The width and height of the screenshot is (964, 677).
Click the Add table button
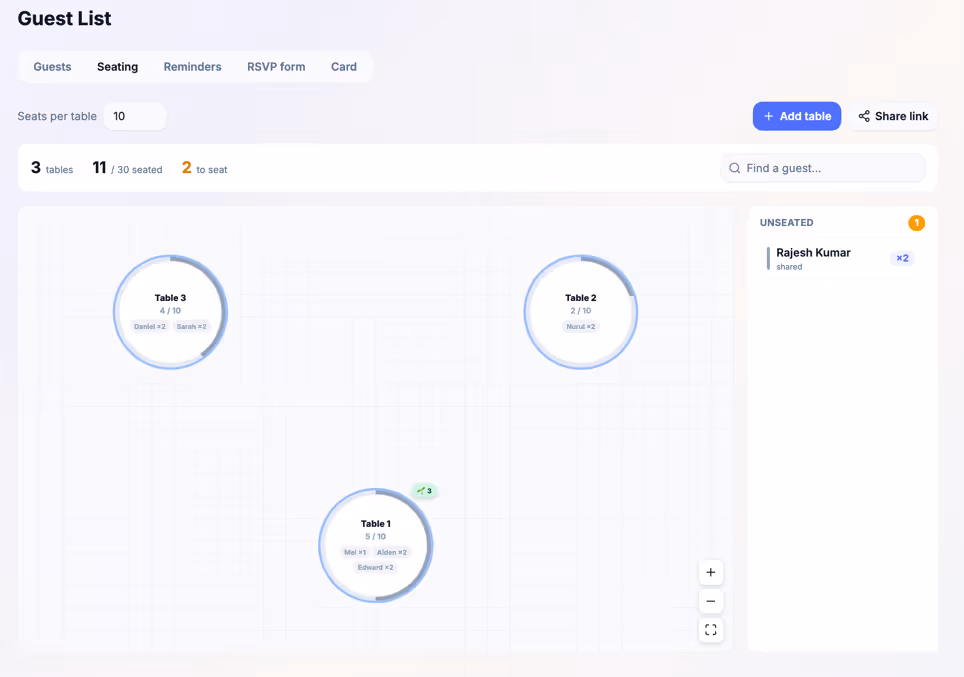[797, 116]
